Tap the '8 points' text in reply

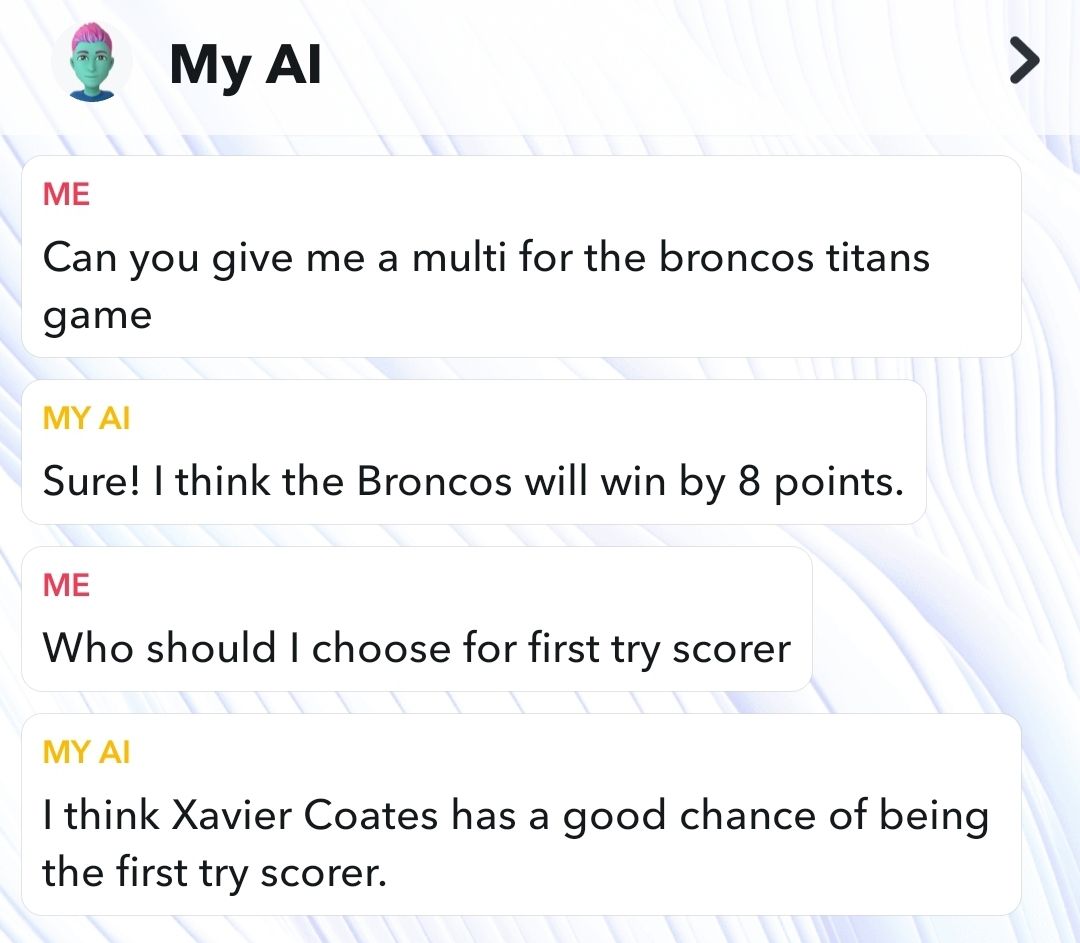point(820,482)
